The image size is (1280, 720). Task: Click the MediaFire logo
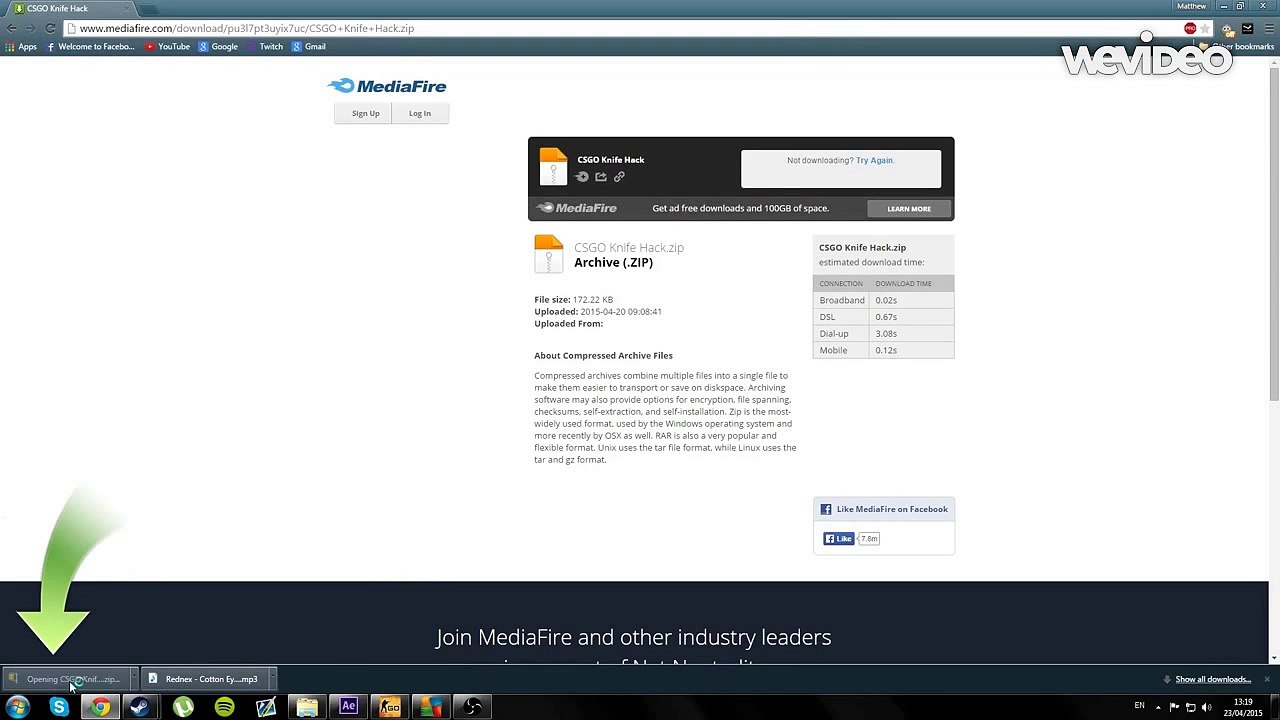tap(387, 86)
